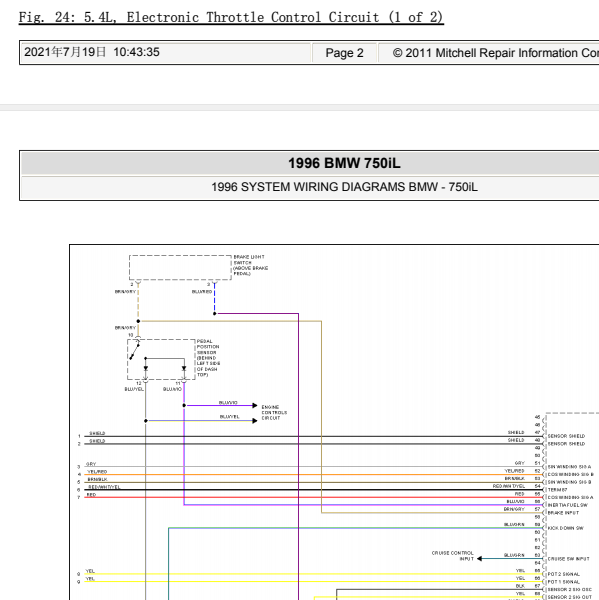Click the BLU/VIO arrow to Engine Controls Circuit

[x=220, y=405]
